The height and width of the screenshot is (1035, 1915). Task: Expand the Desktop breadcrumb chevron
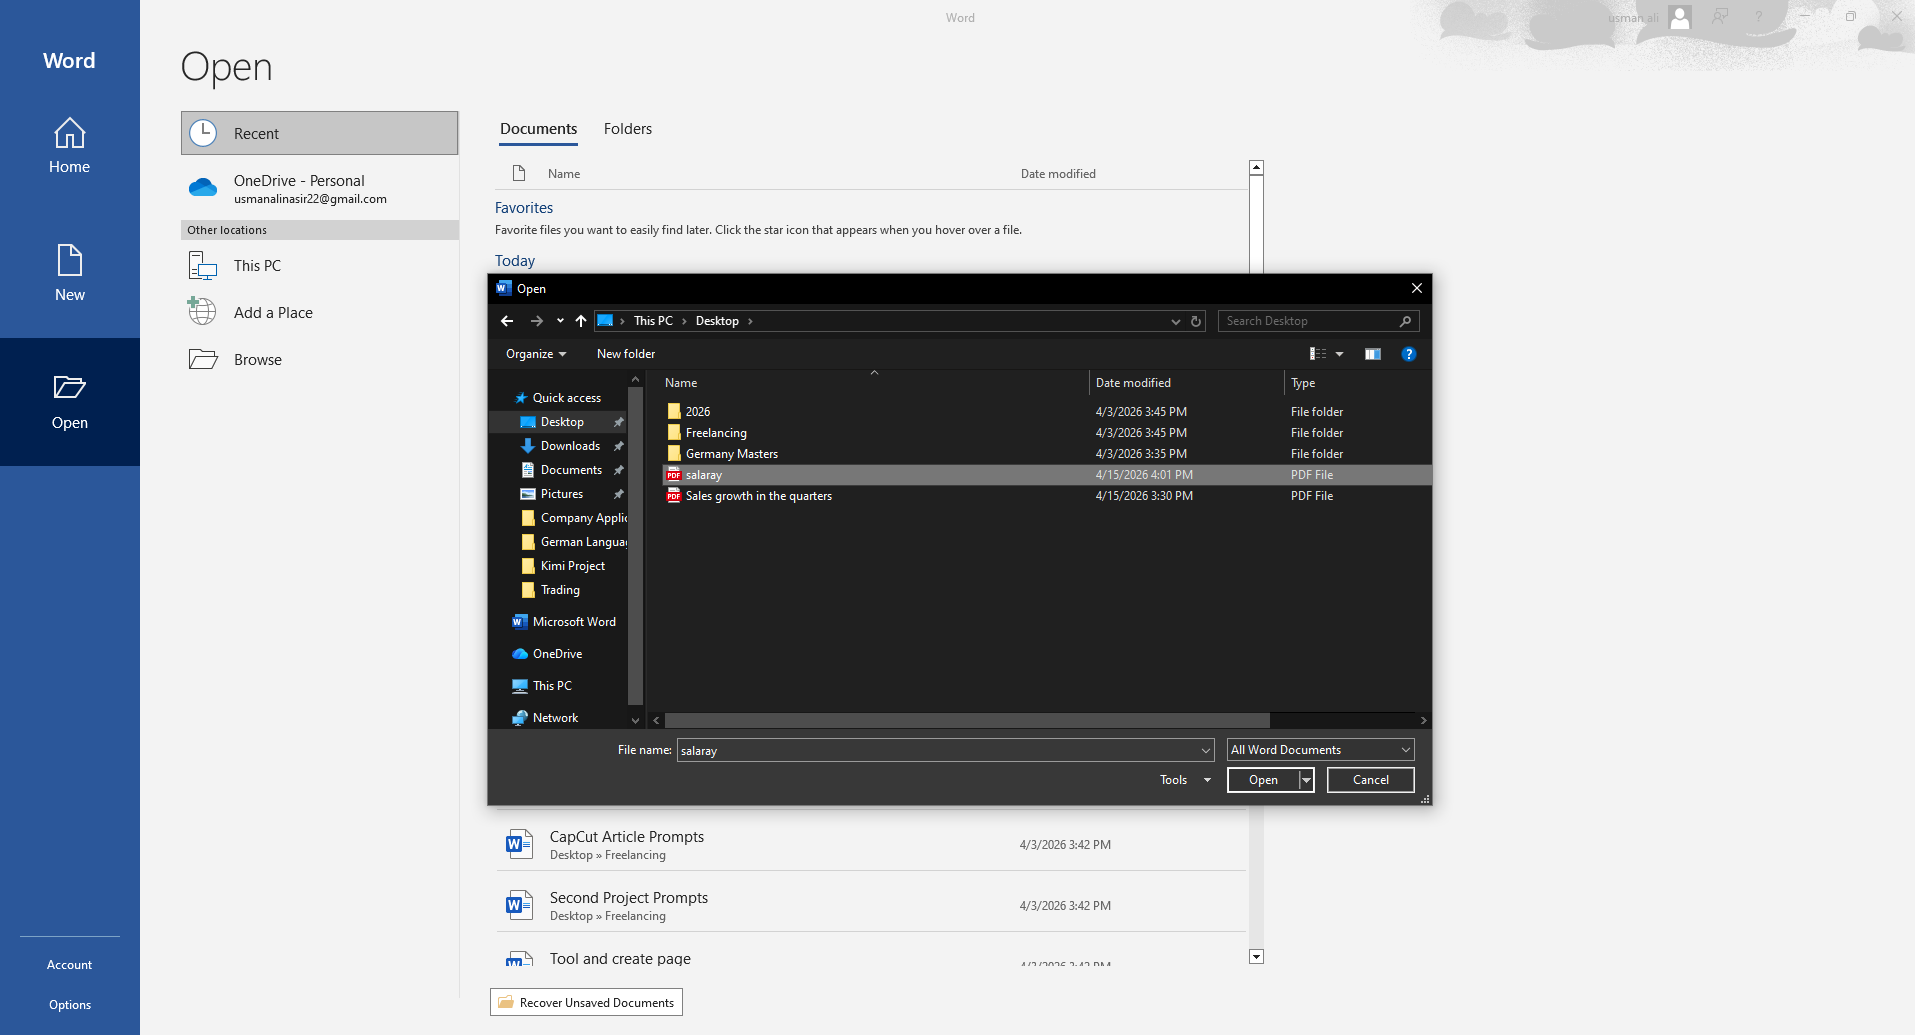pos(750,321)
